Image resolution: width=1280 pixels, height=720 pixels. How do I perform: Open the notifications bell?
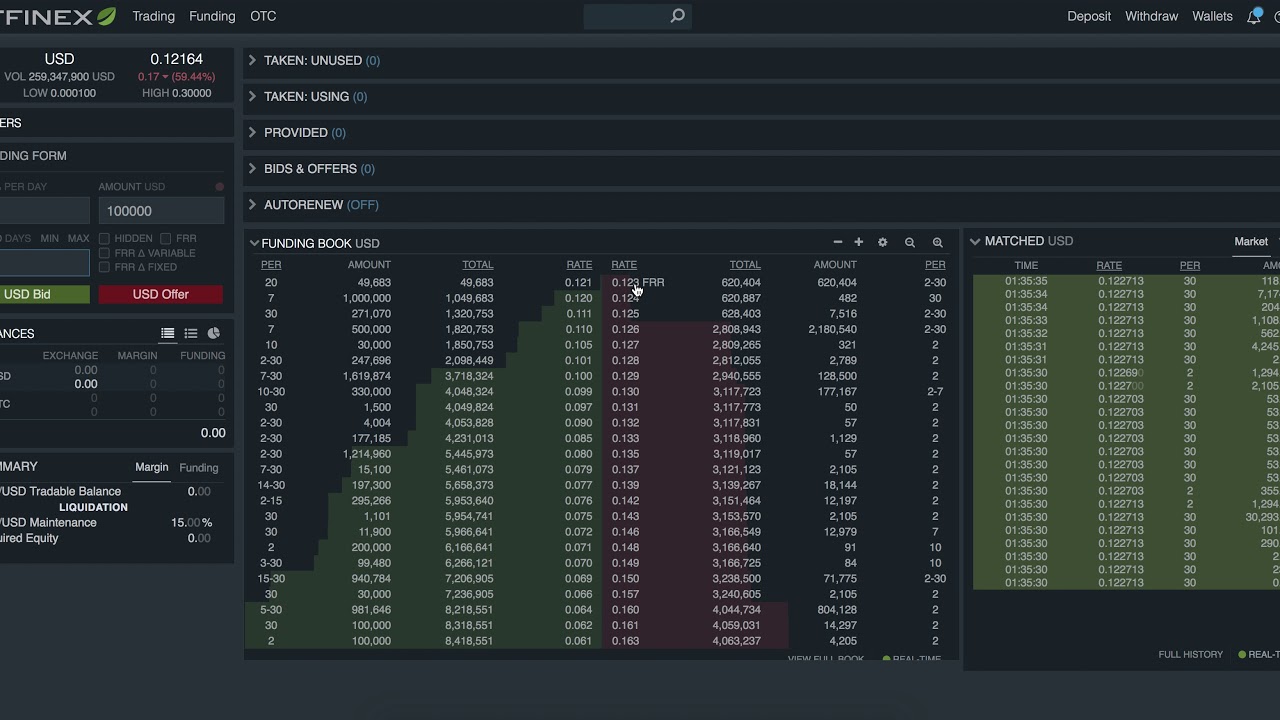(1254, 16)
